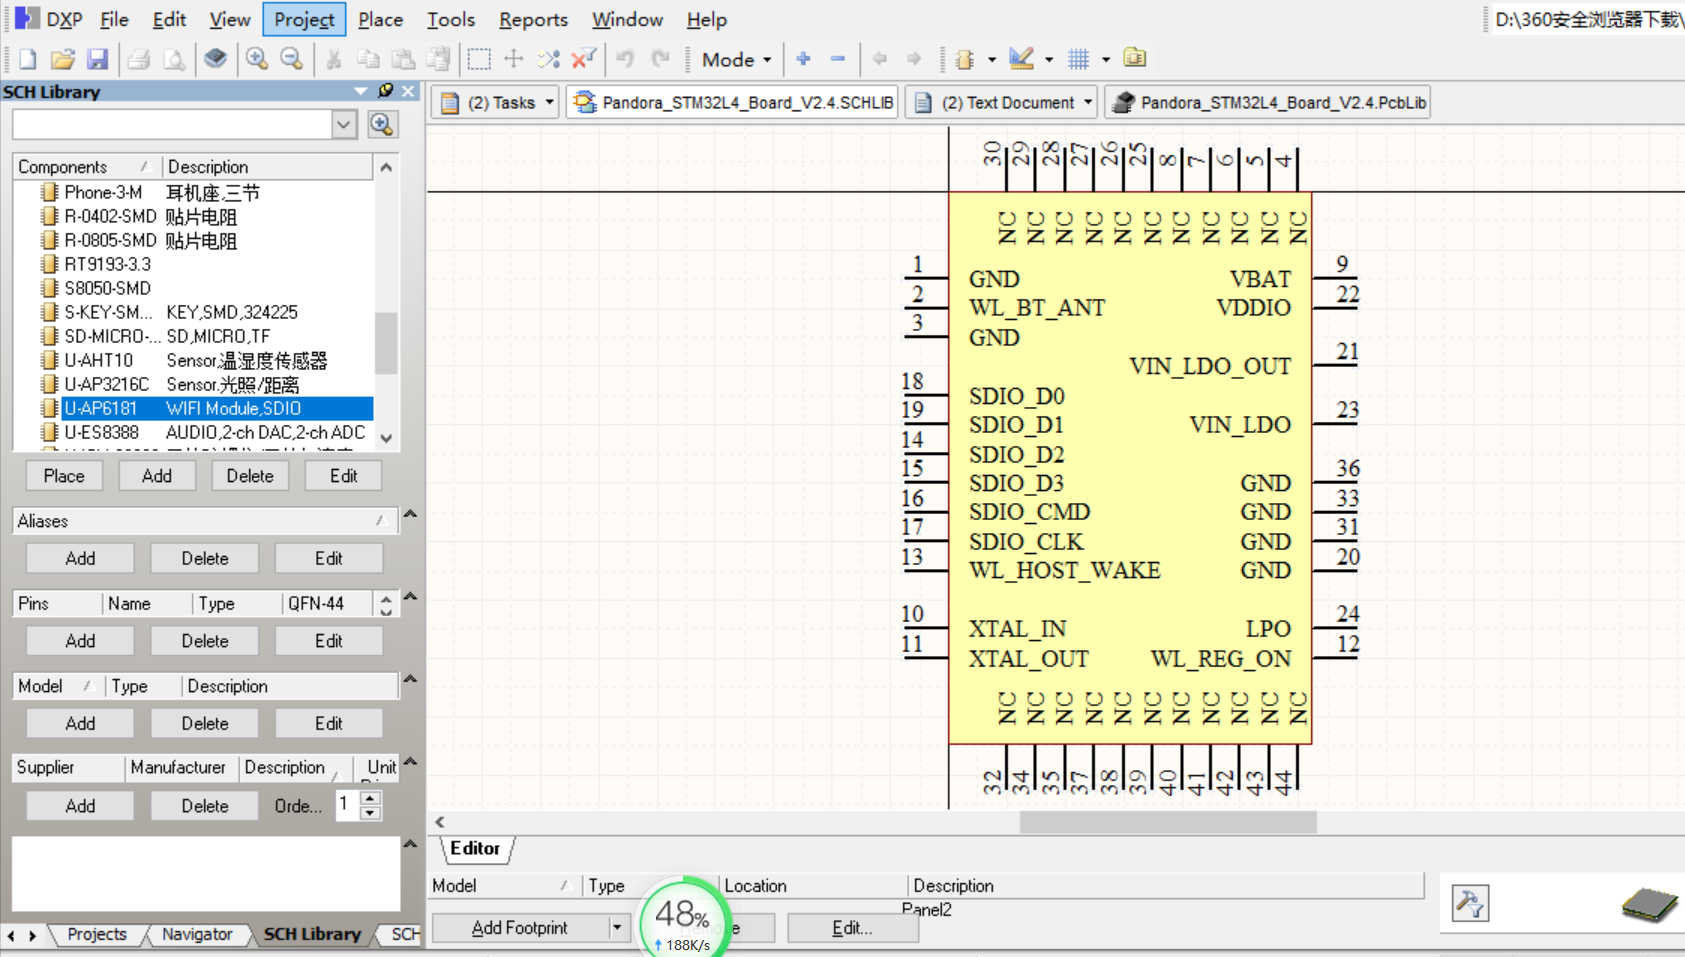Click the Clear Filter red X icon
Viewport: 1685px width, 957px height.
tap(583, 59)
